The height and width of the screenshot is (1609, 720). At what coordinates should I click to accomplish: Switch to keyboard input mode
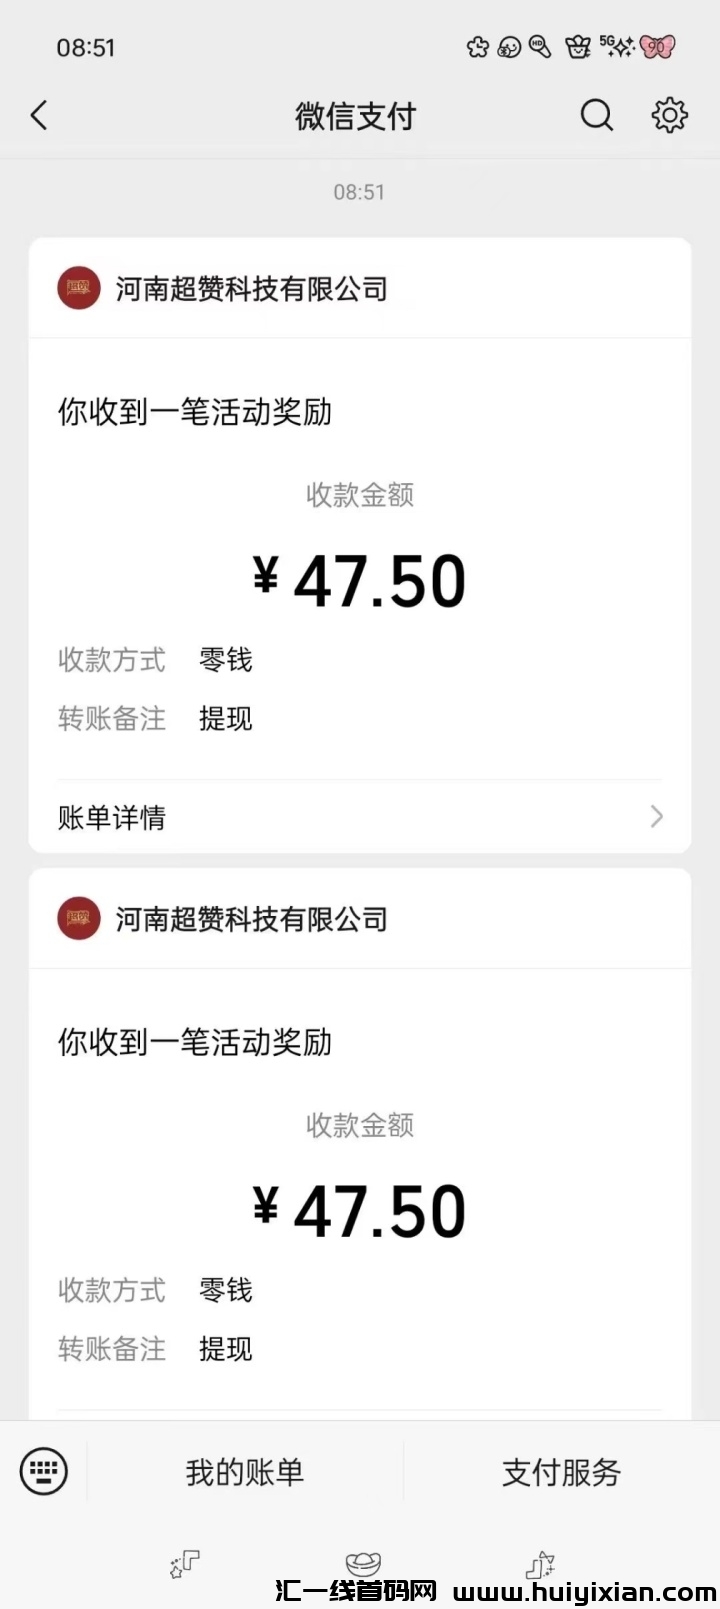pyautogui.click(x=44, y=1471)
